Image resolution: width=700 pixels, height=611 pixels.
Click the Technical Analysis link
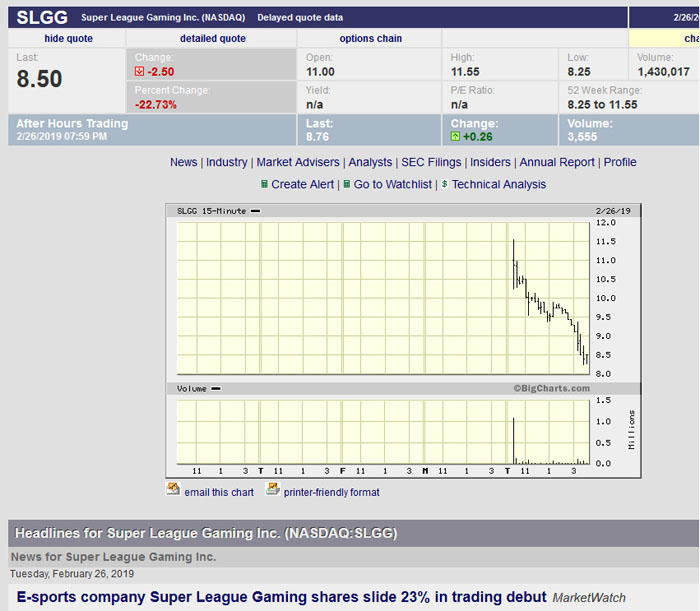(499, 184)
